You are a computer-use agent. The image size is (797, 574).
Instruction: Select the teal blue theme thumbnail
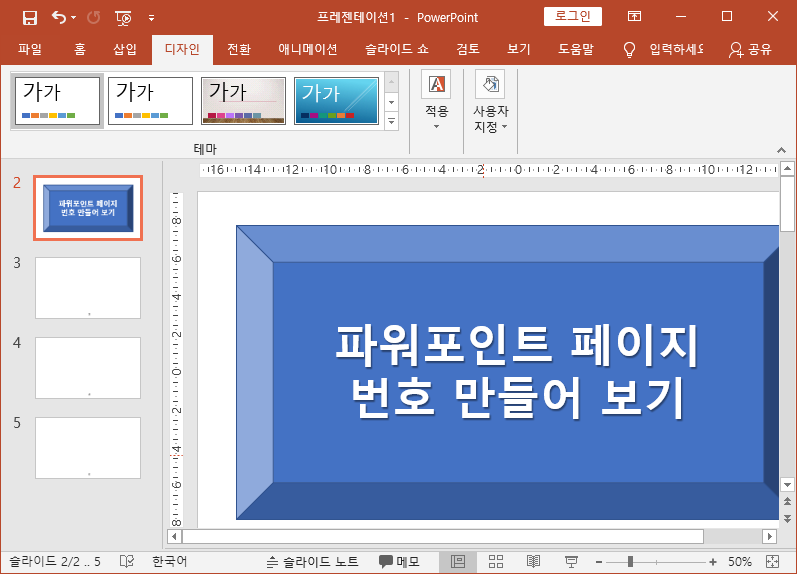(336, 101)
